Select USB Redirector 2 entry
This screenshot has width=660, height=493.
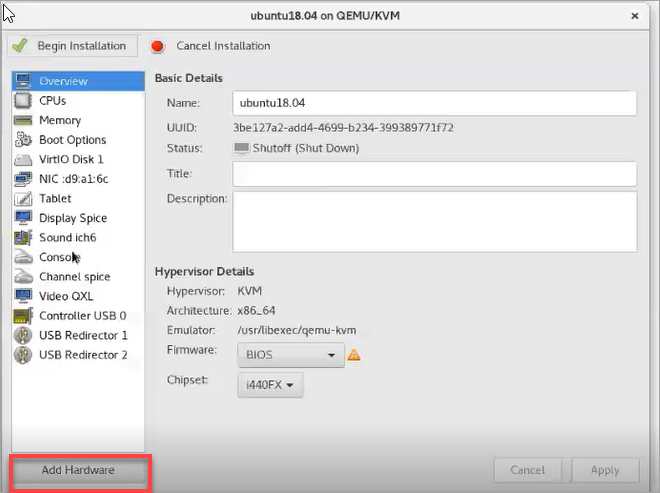[83, 355]
